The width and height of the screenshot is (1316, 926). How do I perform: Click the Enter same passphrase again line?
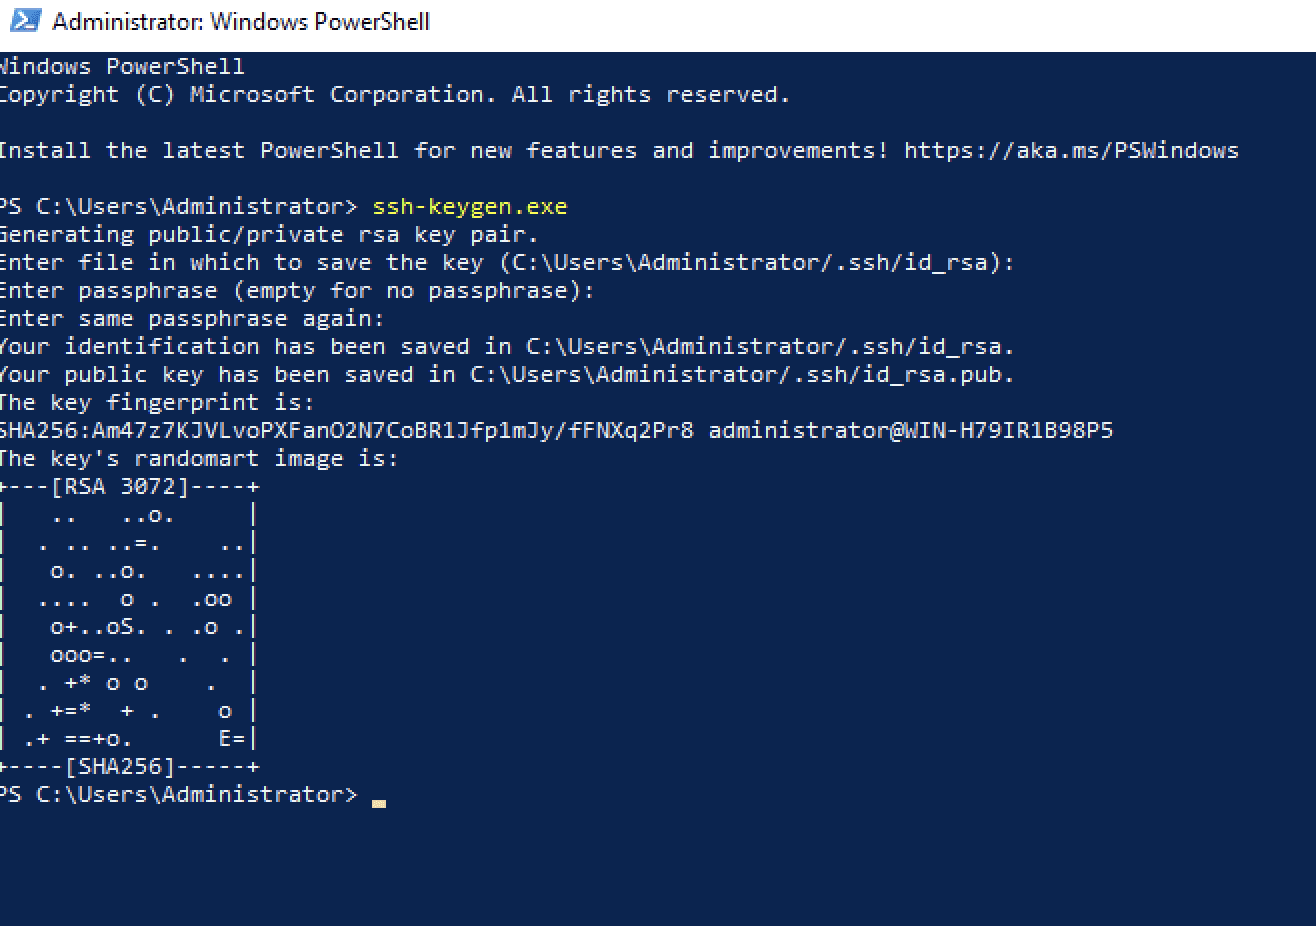click(x=192, y=319)
